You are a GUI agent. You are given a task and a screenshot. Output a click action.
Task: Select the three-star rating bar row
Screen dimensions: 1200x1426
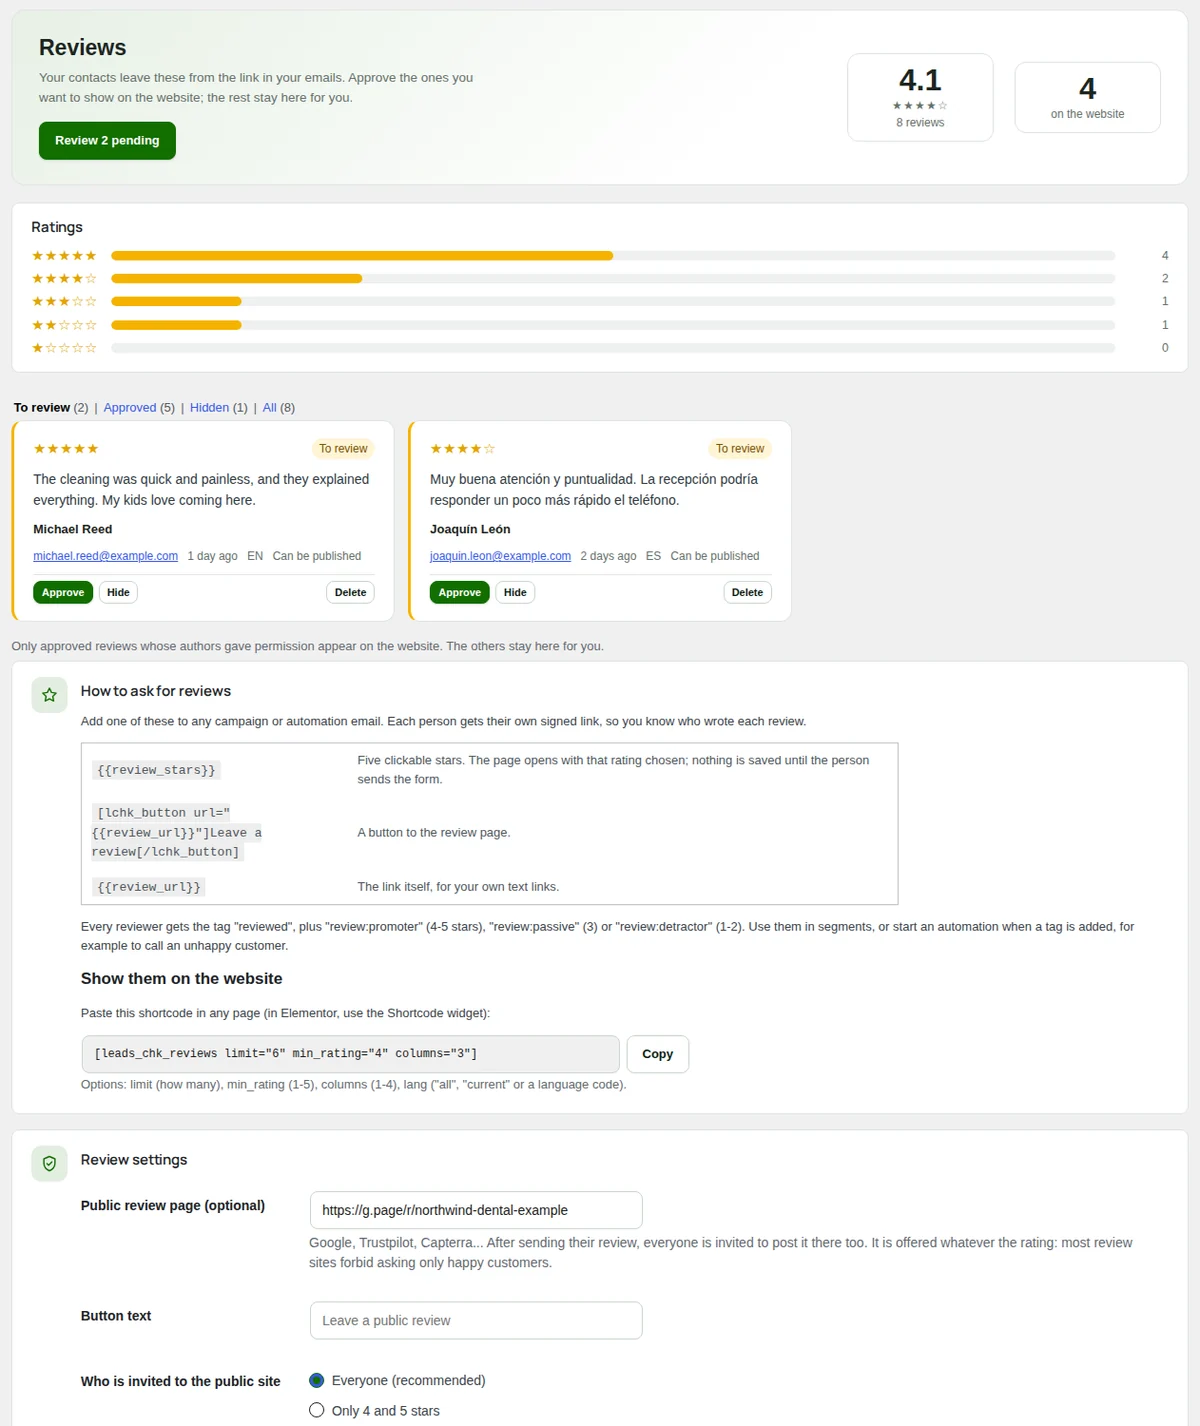point(600,302)
